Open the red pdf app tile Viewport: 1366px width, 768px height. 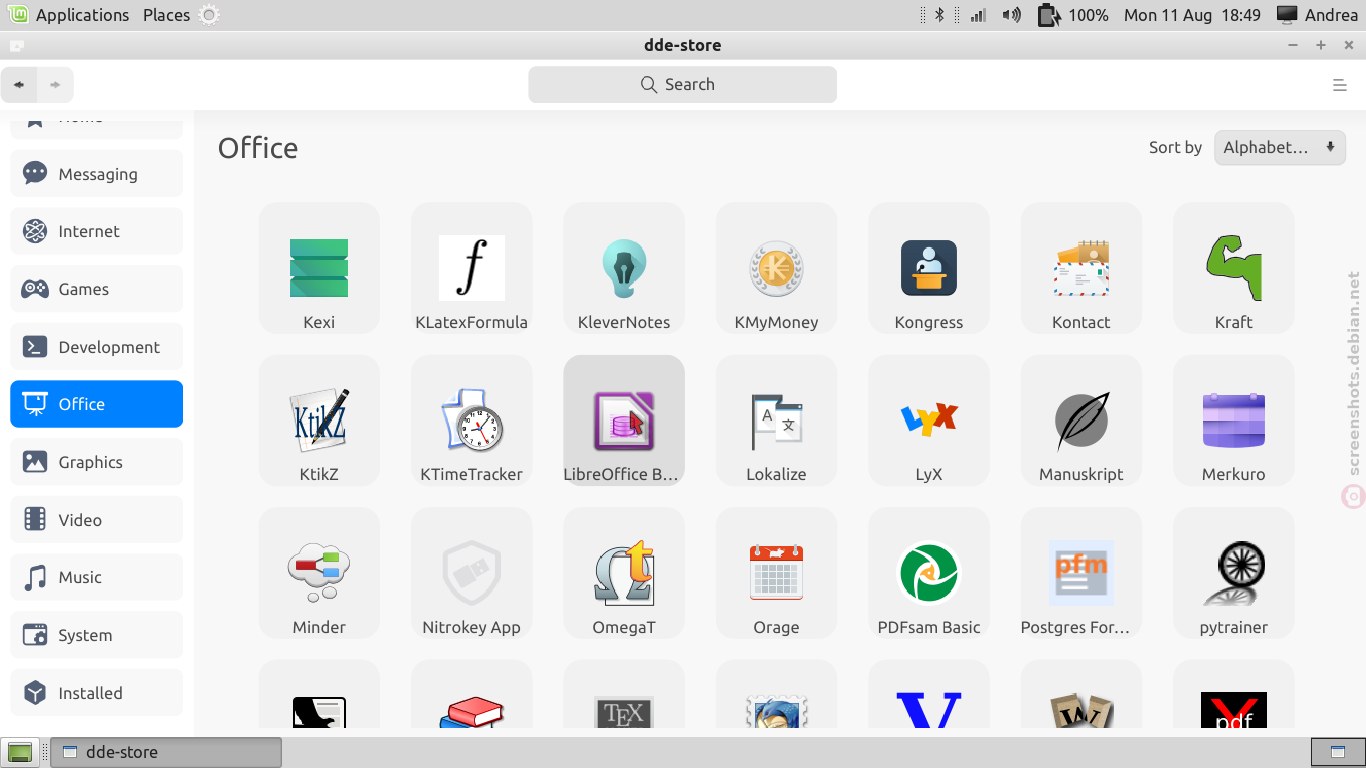[x=1233, y=694]
